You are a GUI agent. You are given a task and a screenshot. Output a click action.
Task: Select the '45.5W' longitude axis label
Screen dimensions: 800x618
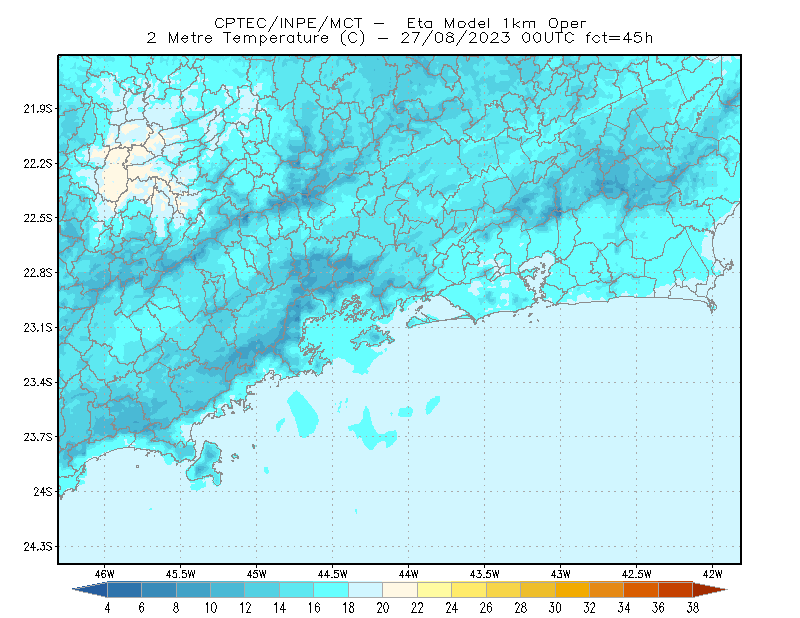pos(181,574)
